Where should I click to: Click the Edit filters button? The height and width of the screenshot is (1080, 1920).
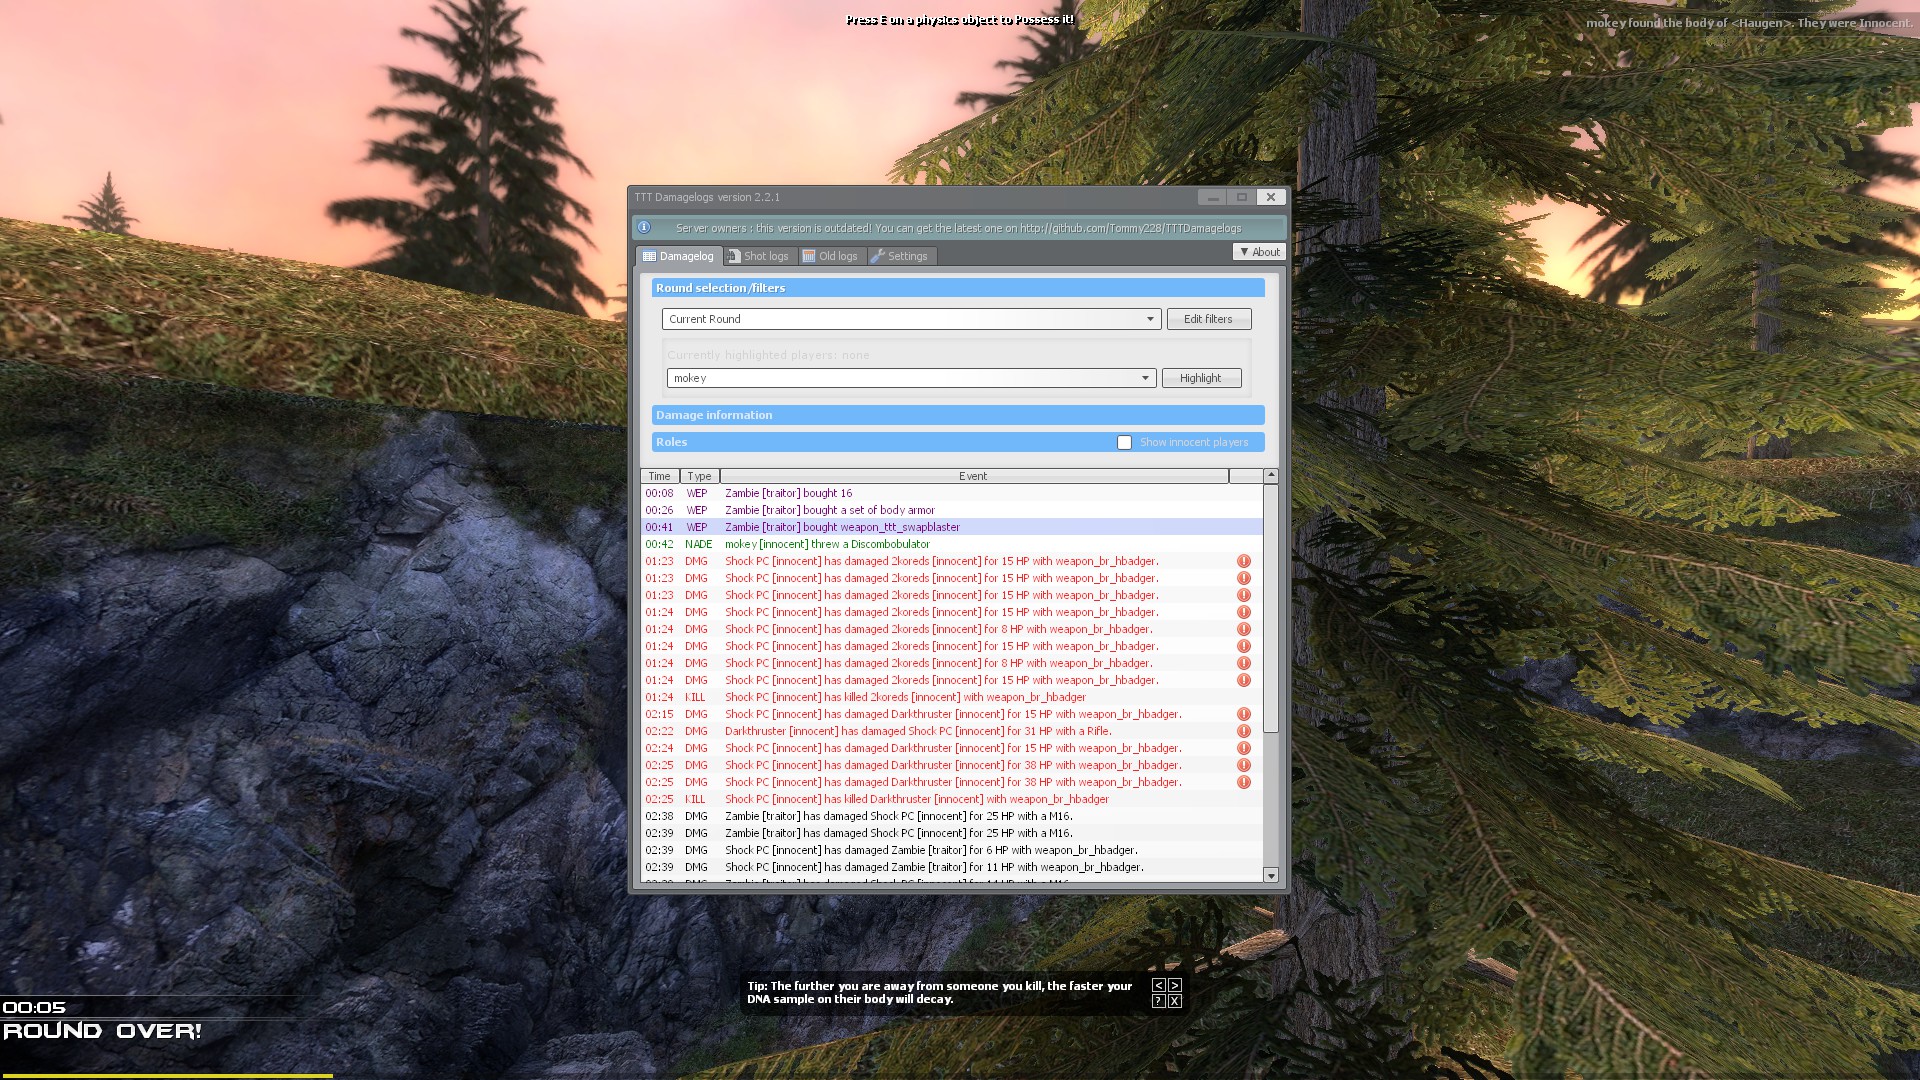pos(1208,319)
